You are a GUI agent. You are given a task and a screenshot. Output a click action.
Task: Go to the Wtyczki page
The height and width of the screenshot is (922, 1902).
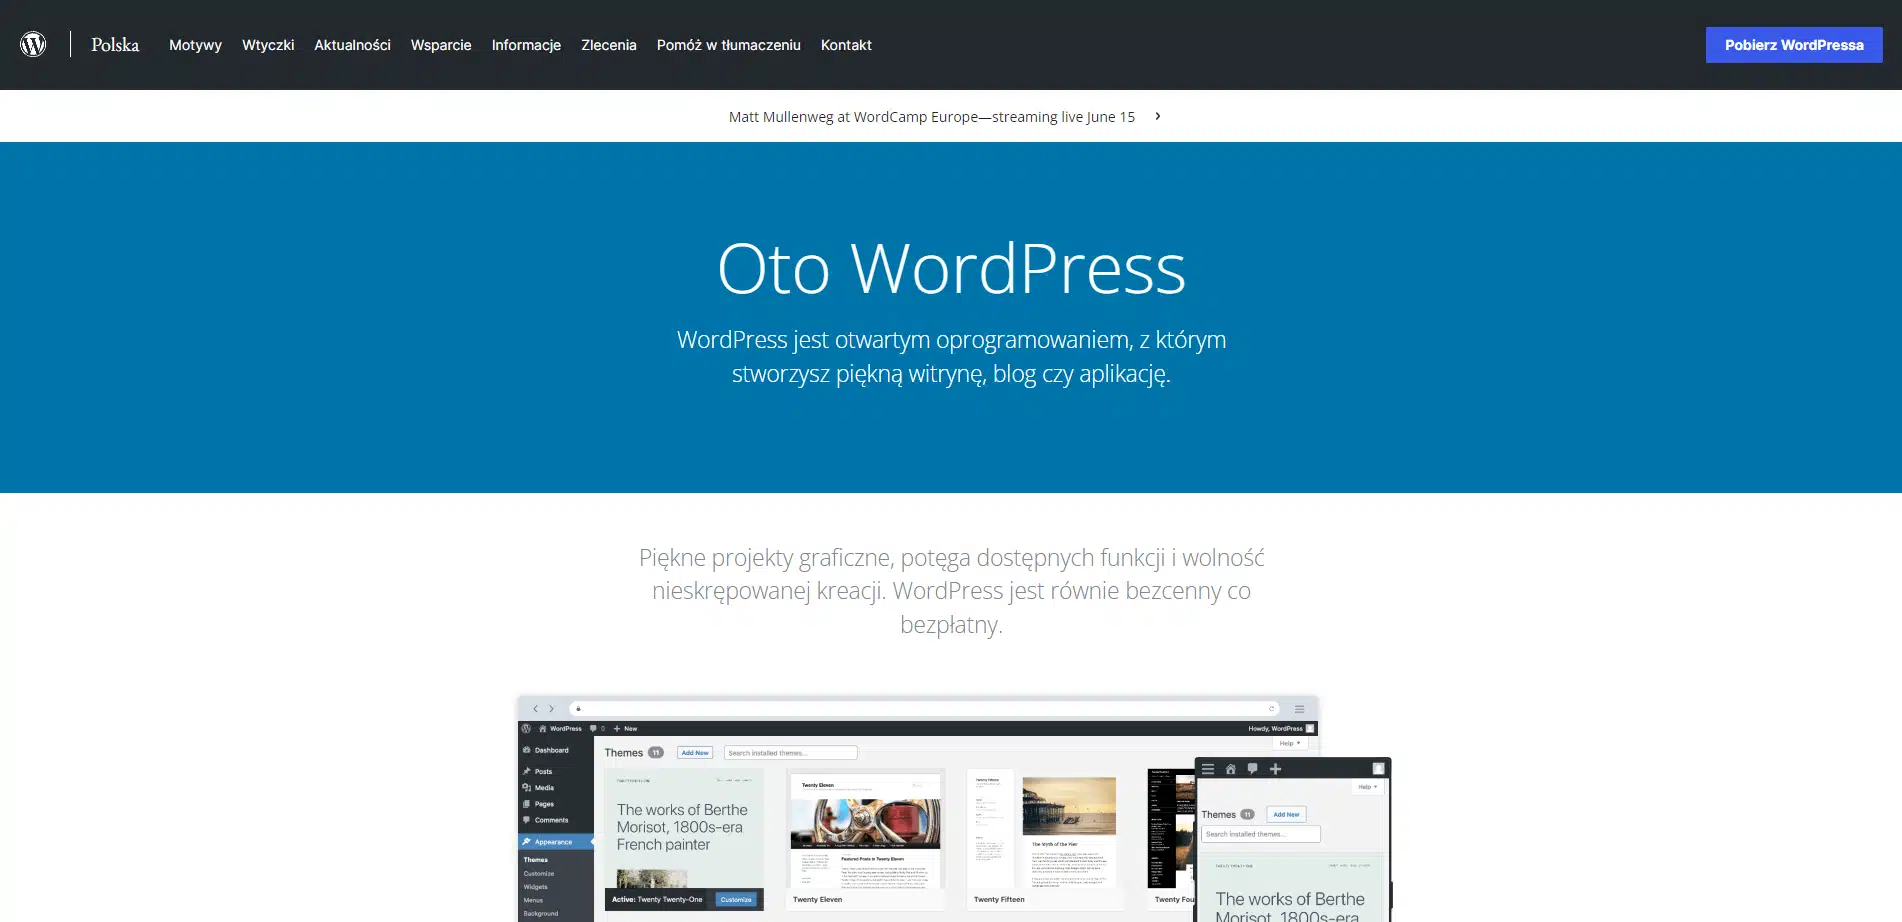coord(268,45)
